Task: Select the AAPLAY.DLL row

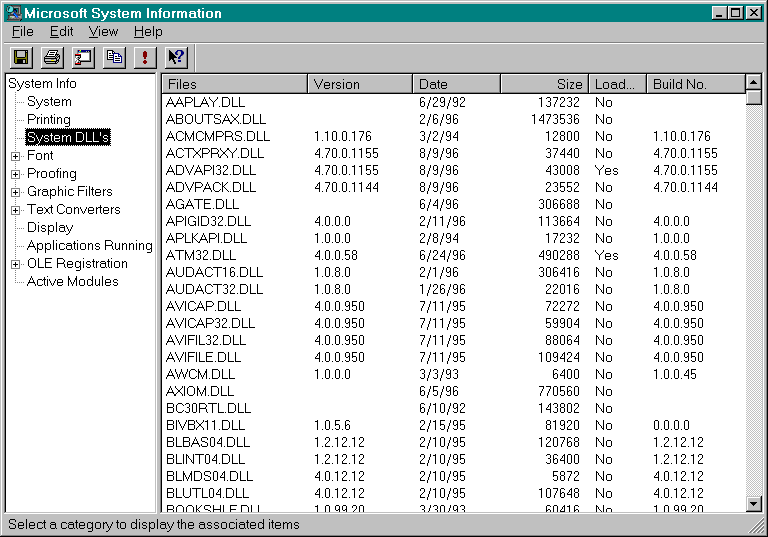Action: 454,102
